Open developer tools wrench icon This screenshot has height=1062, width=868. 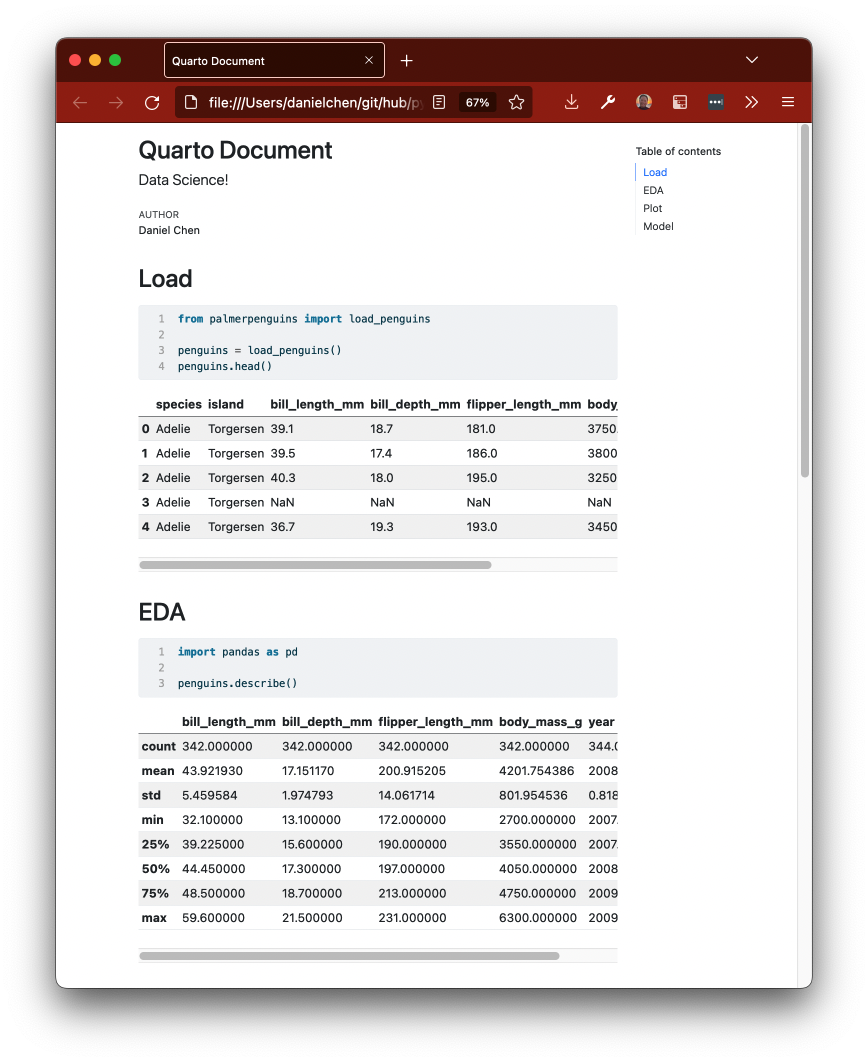pos(607,102)
